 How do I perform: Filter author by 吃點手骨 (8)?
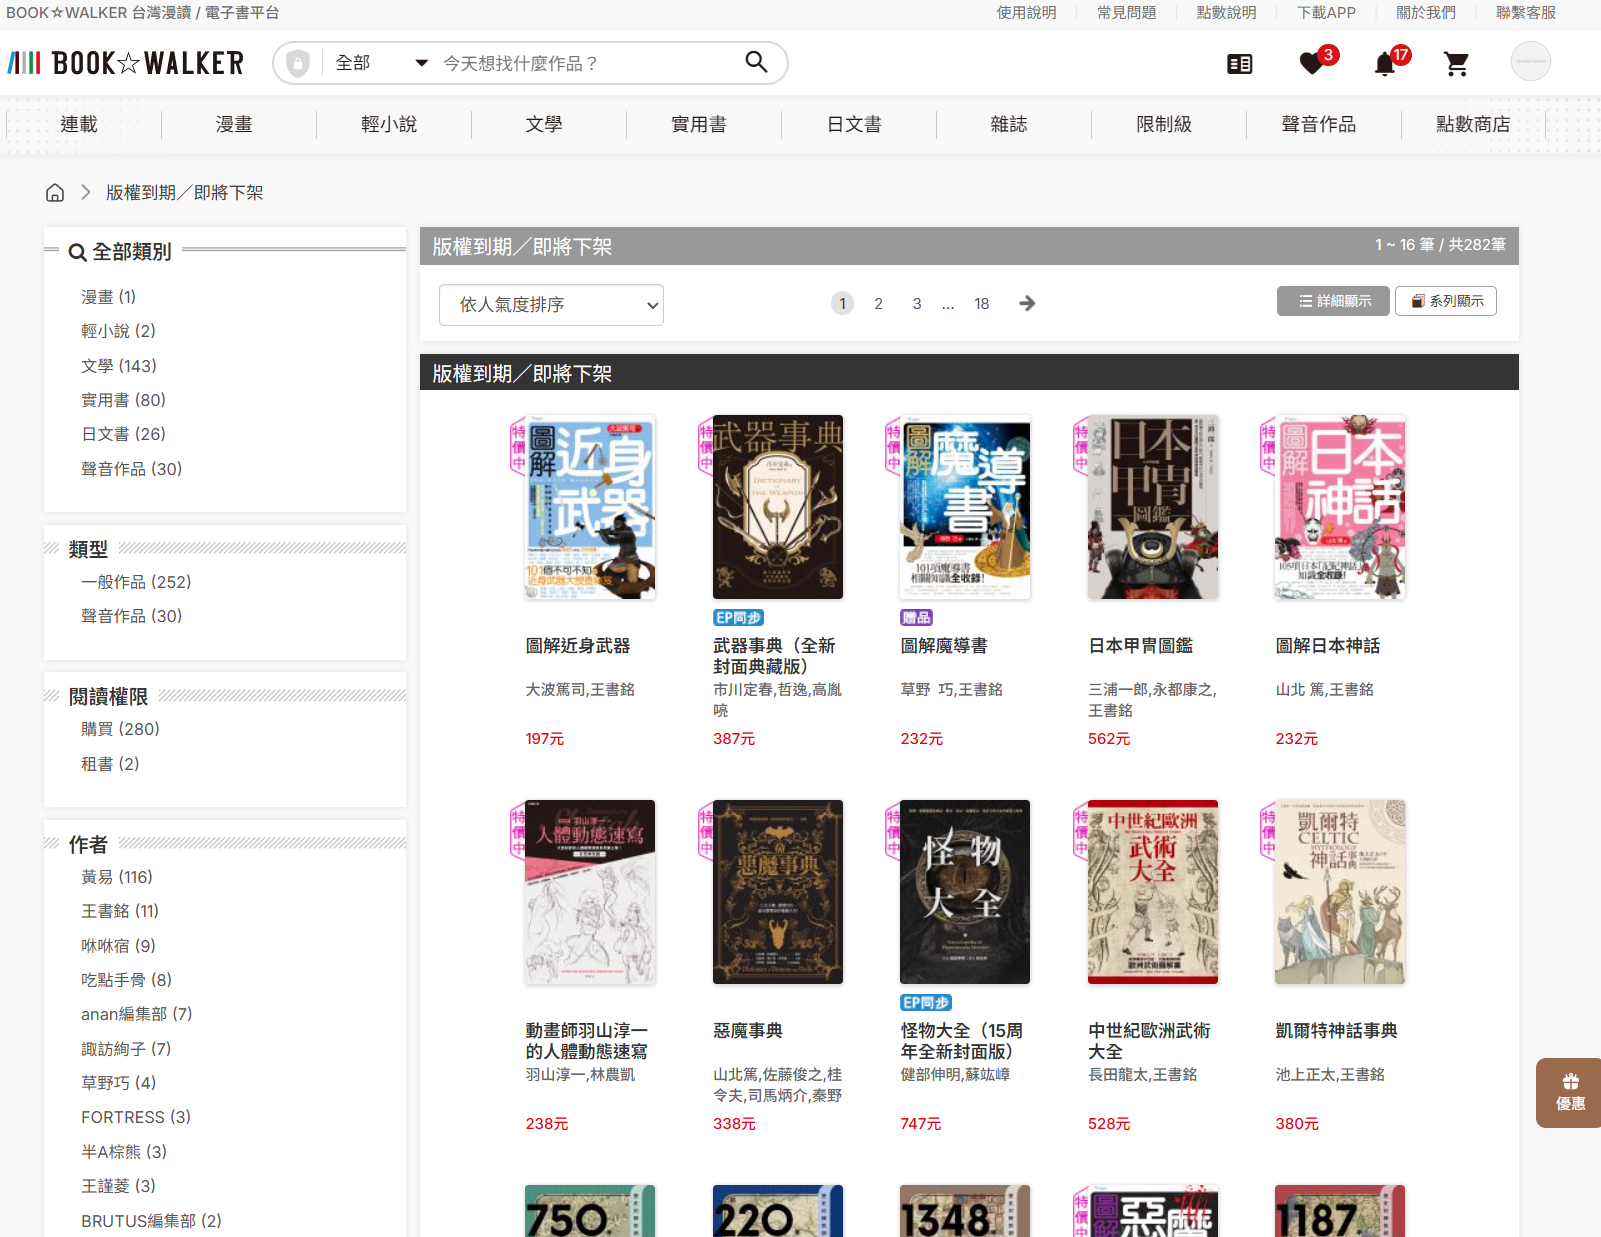(127, 980)
